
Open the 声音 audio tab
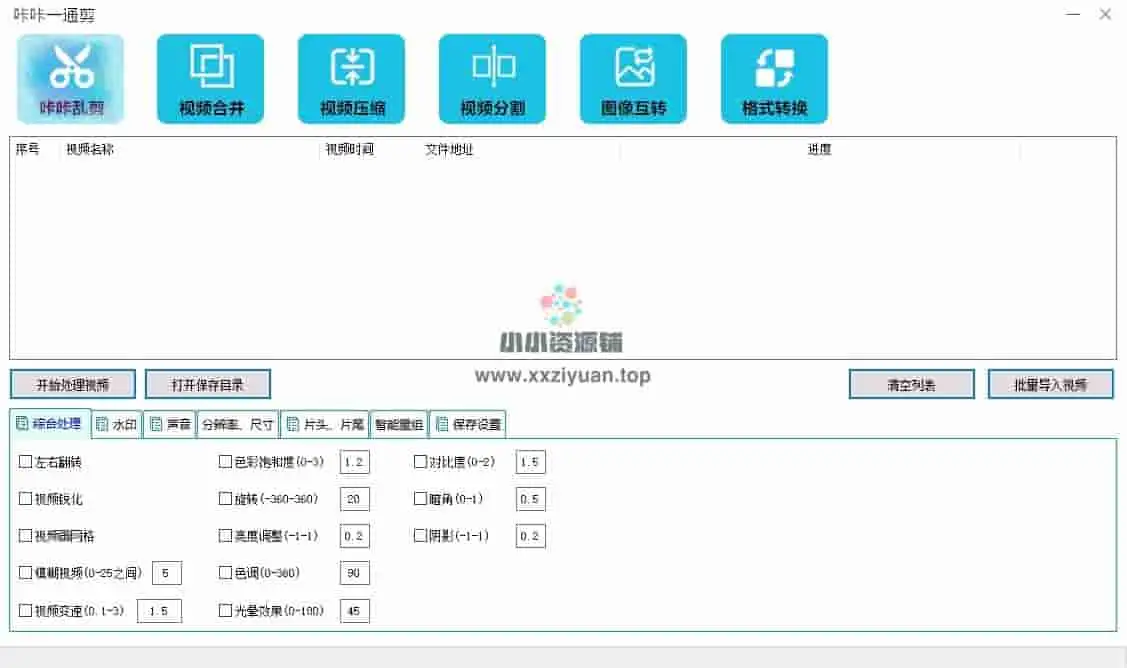[170, 425]
